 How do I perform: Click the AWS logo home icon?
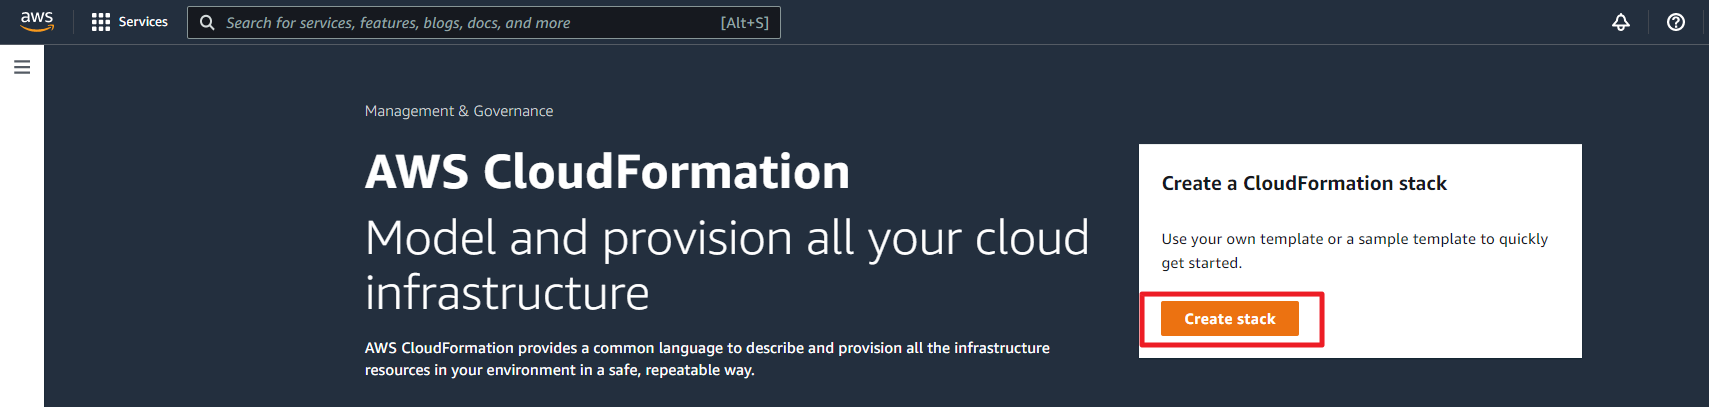(37, 21)
